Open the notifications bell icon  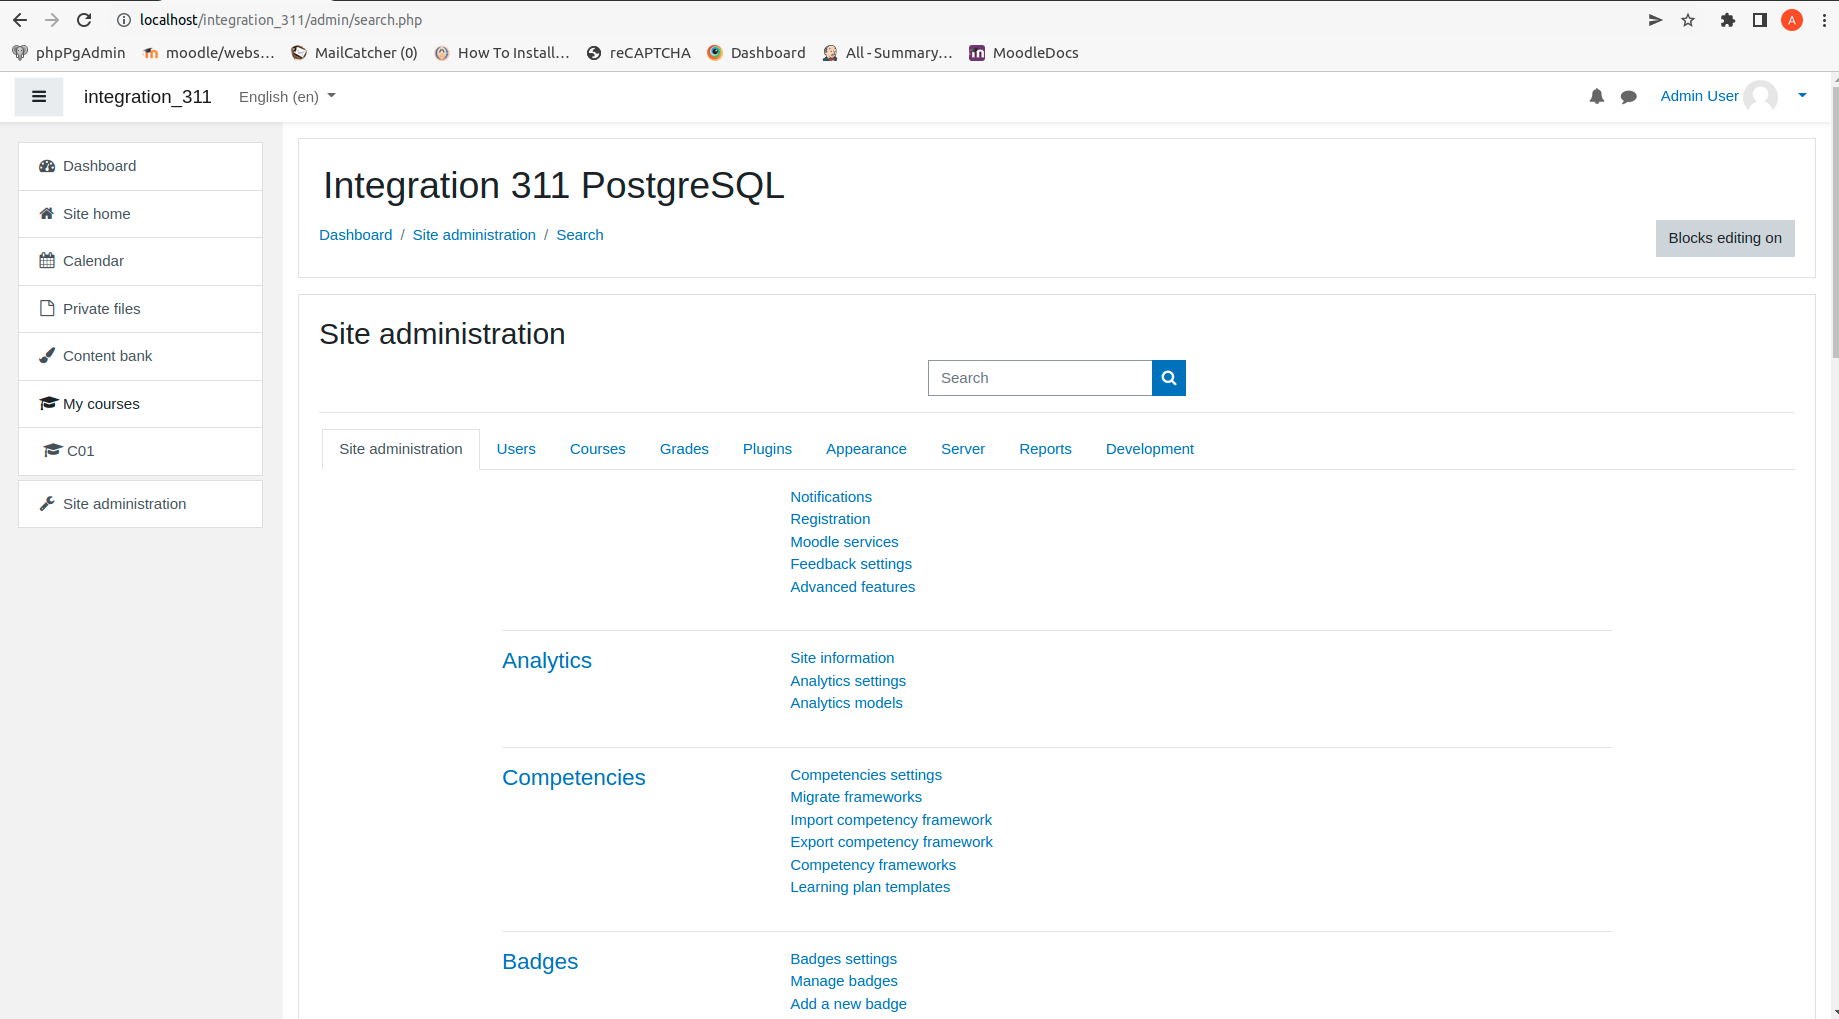click(x=1597, y=97)
